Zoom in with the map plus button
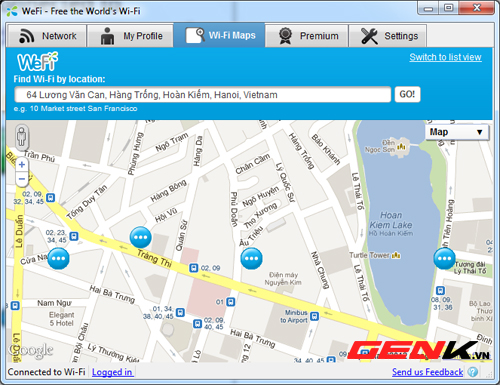This screenshot has width=500, height=385. click(x=22, y=164)
